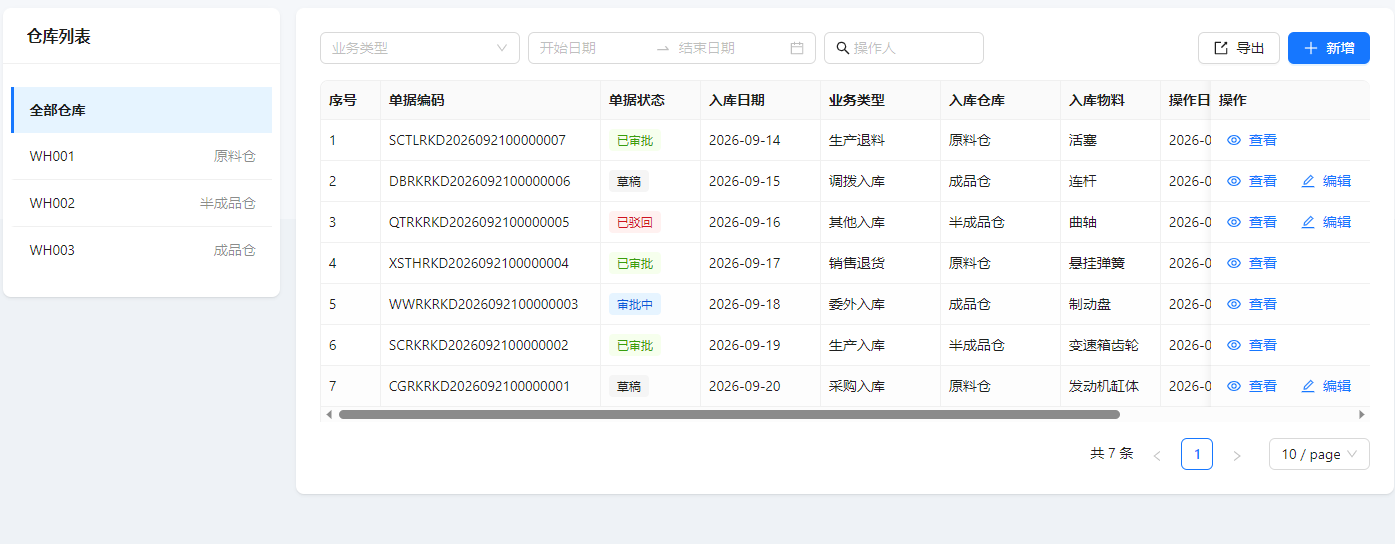Image resolution: width=1395 pixels, height=544 pixels.
Task: Click the plus icon in 新增 button
Action: click(1311, 48)
